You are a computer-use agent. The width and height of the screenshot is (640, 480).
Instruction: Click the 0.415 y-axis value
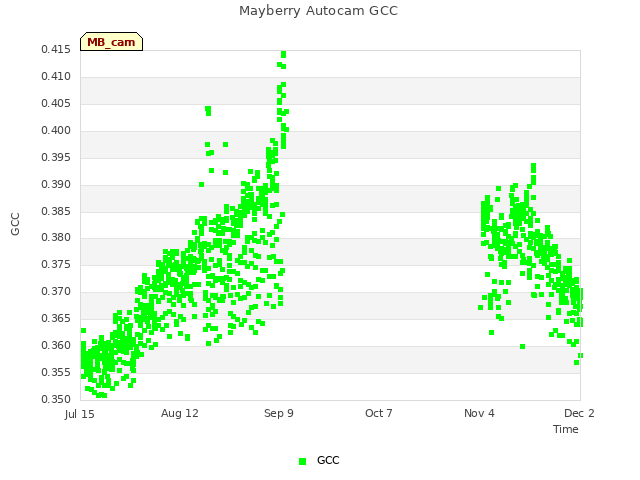(x=56, y=49)
